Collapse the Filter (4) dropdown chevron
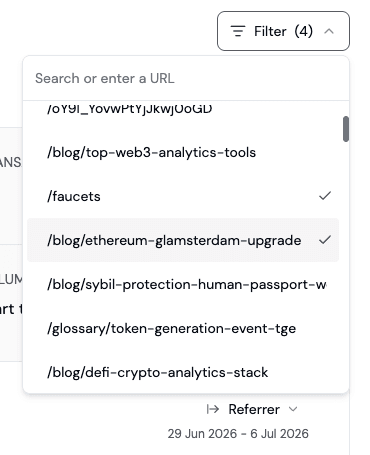Screen dimensions: 370x455 (x=329, y=31)
